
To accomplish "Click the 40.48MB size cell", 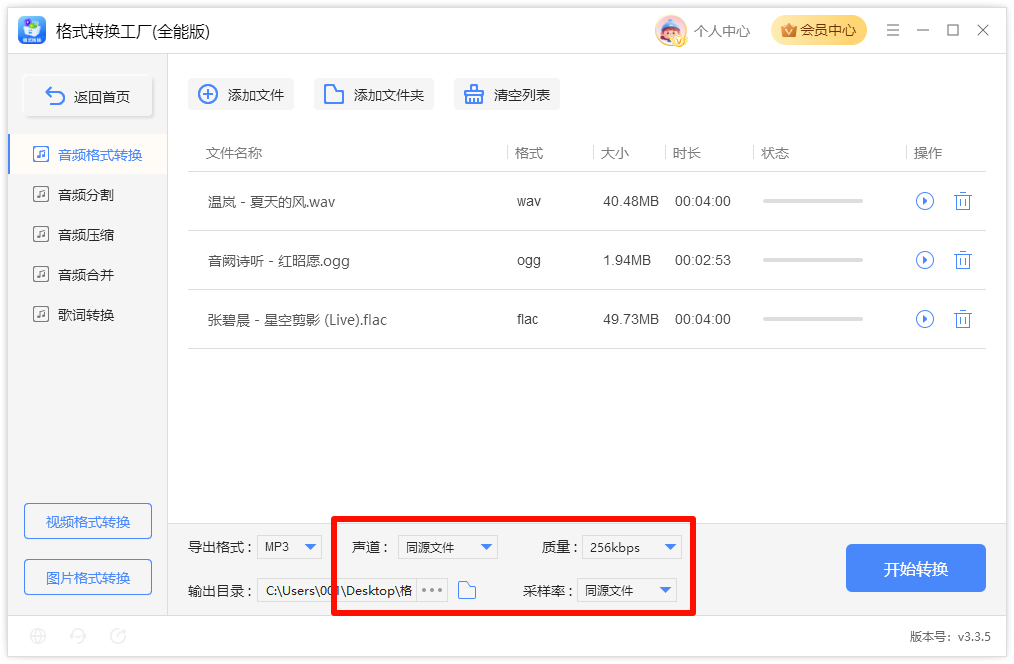I will (x=631, y=201).
